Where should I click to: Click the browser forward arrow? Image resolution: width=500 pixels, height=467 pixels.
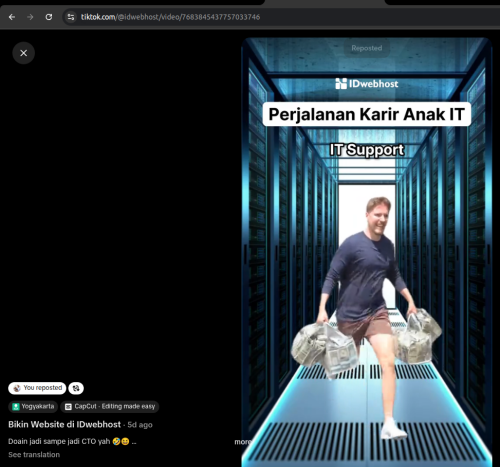click(30, 17)
